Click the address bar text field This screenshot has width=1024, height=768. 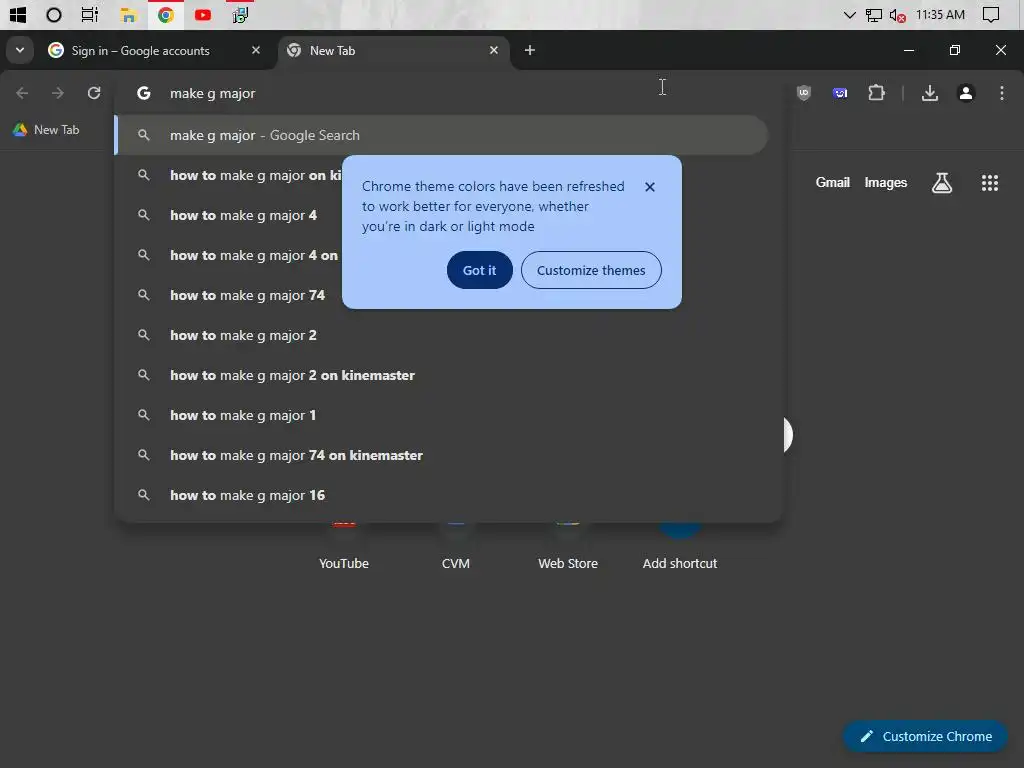[447, 93]
